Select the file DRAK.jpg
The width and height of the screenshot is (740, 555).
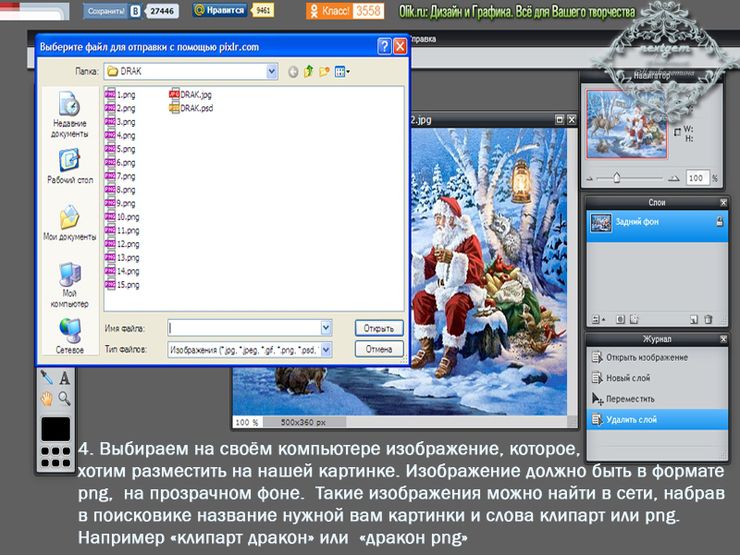pos(191,94)
